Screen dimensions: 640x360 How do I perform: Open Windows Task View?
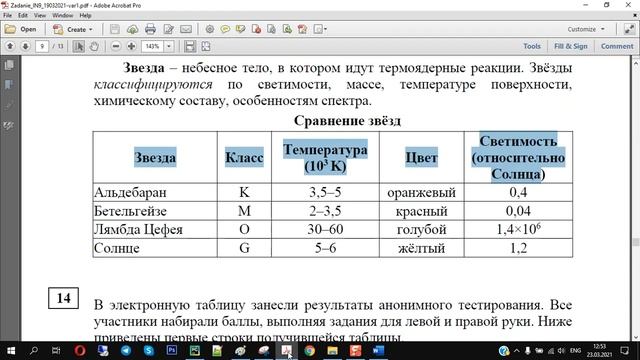click(x=56, y=351)
